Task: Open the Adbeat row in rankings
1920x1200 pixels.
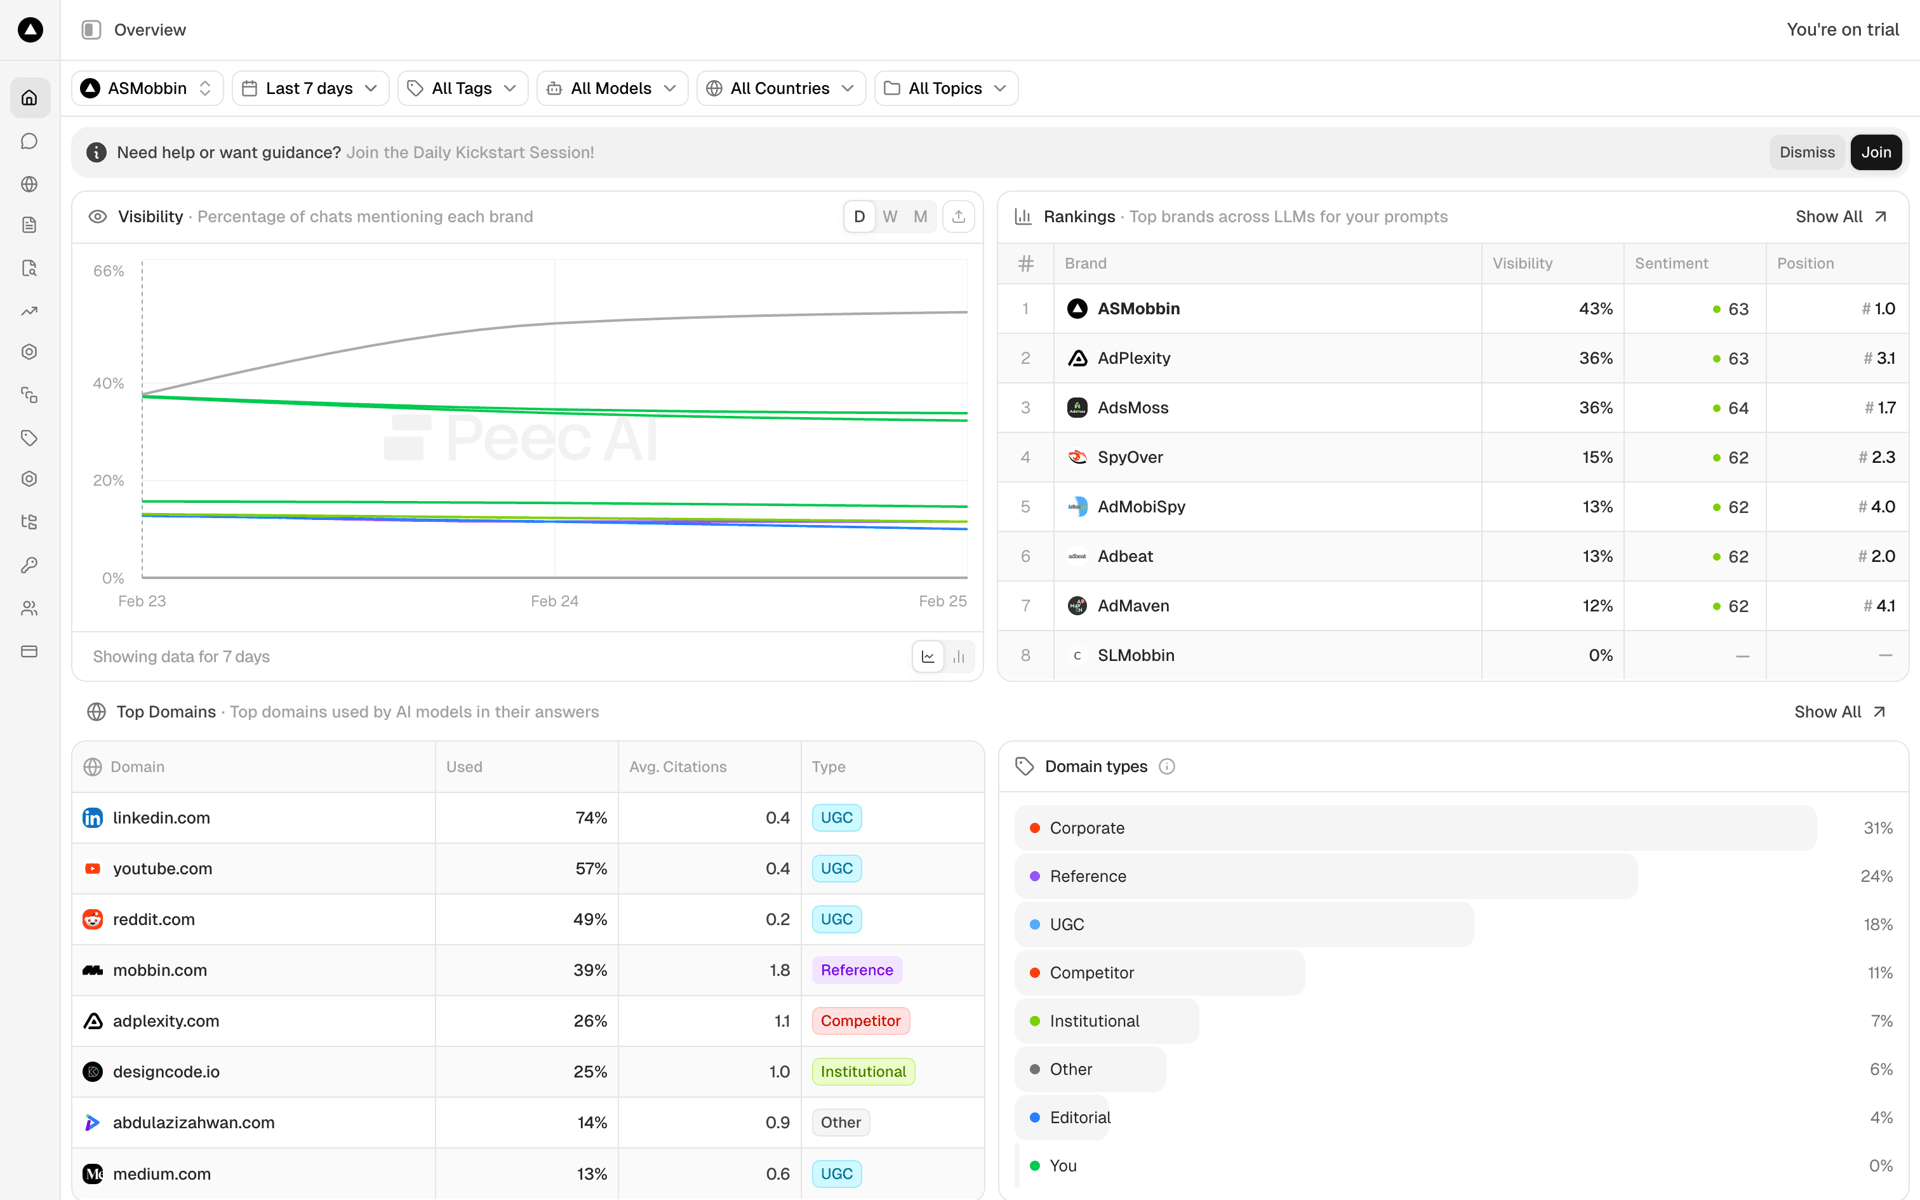Action: click(x=1453, y=556)
